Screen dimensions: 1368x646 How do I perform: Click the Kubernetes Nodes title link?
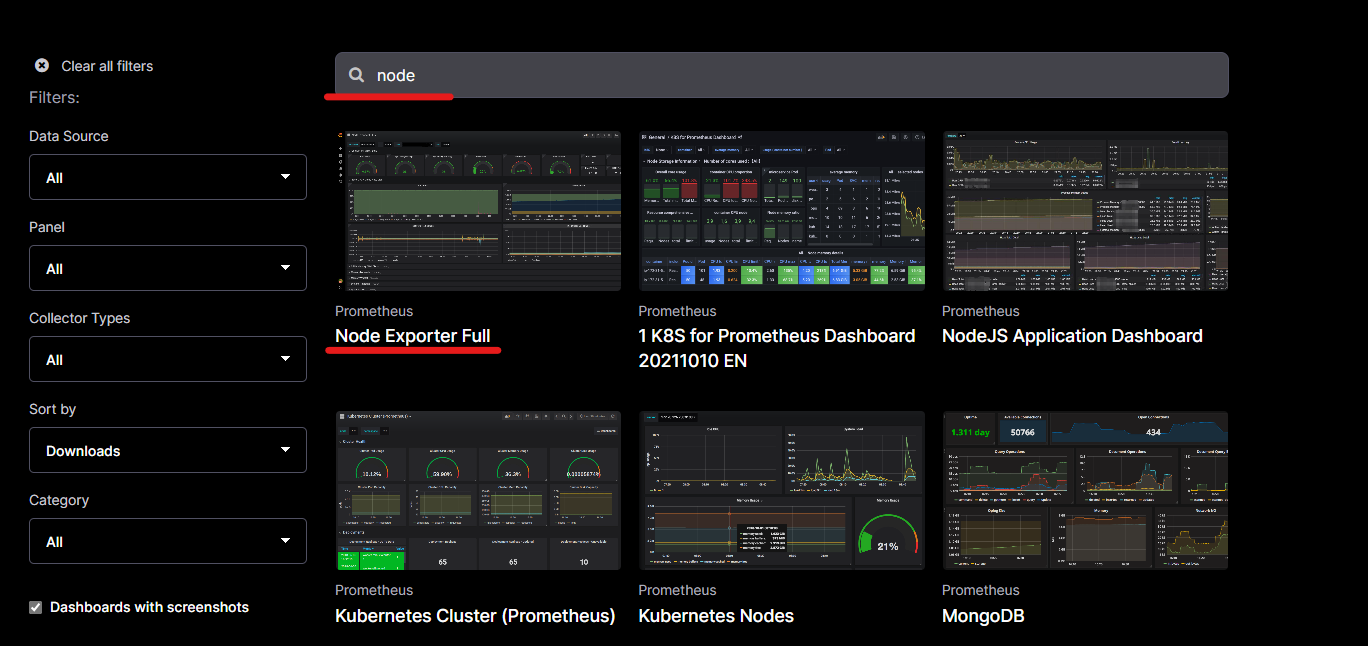pyautogui.click(x=716, y=616)
